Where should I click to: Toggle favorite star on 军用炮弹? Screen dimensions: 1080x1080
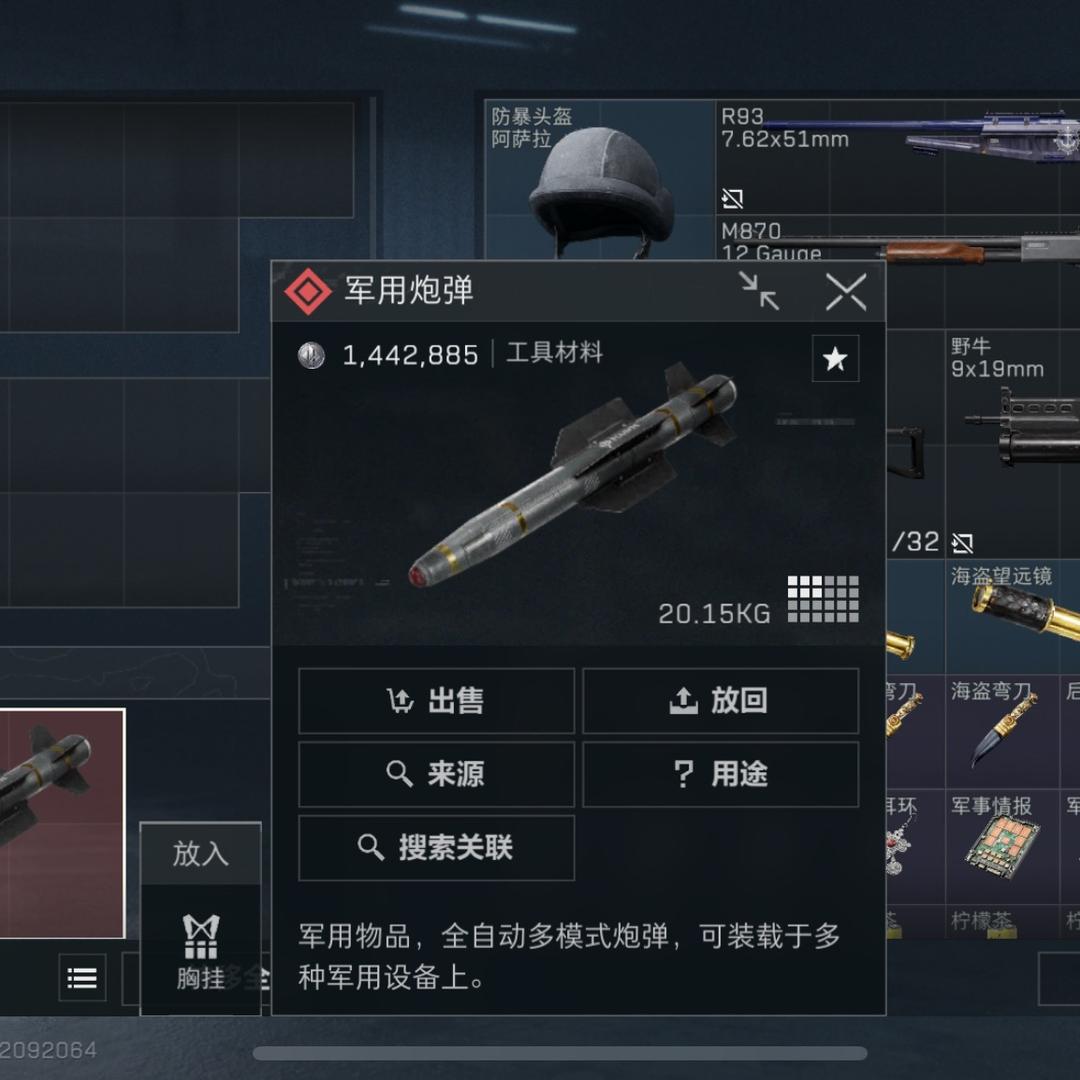835,358
